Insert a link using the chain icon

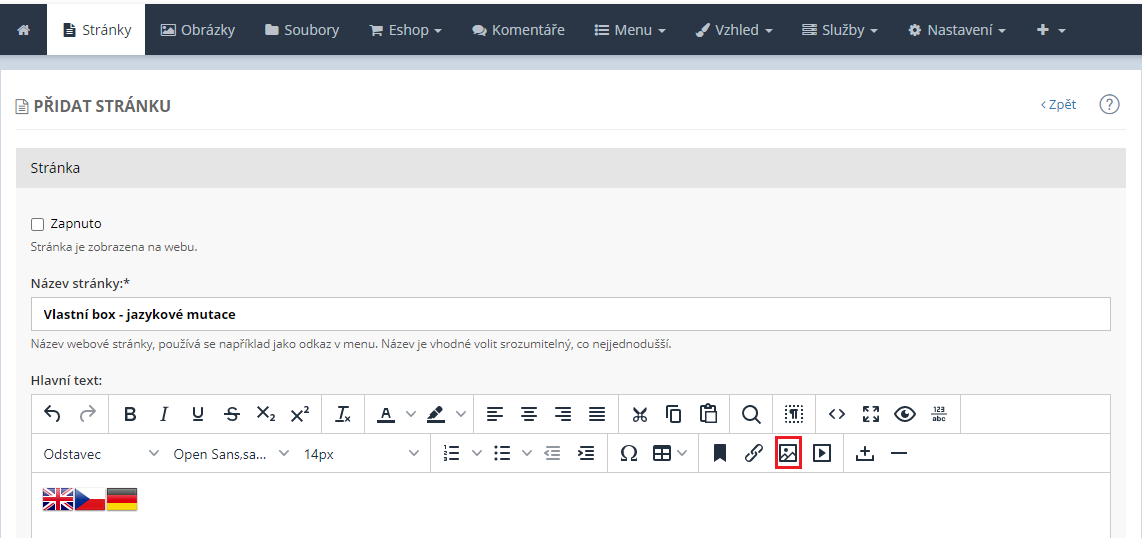[x=754, y=453]
